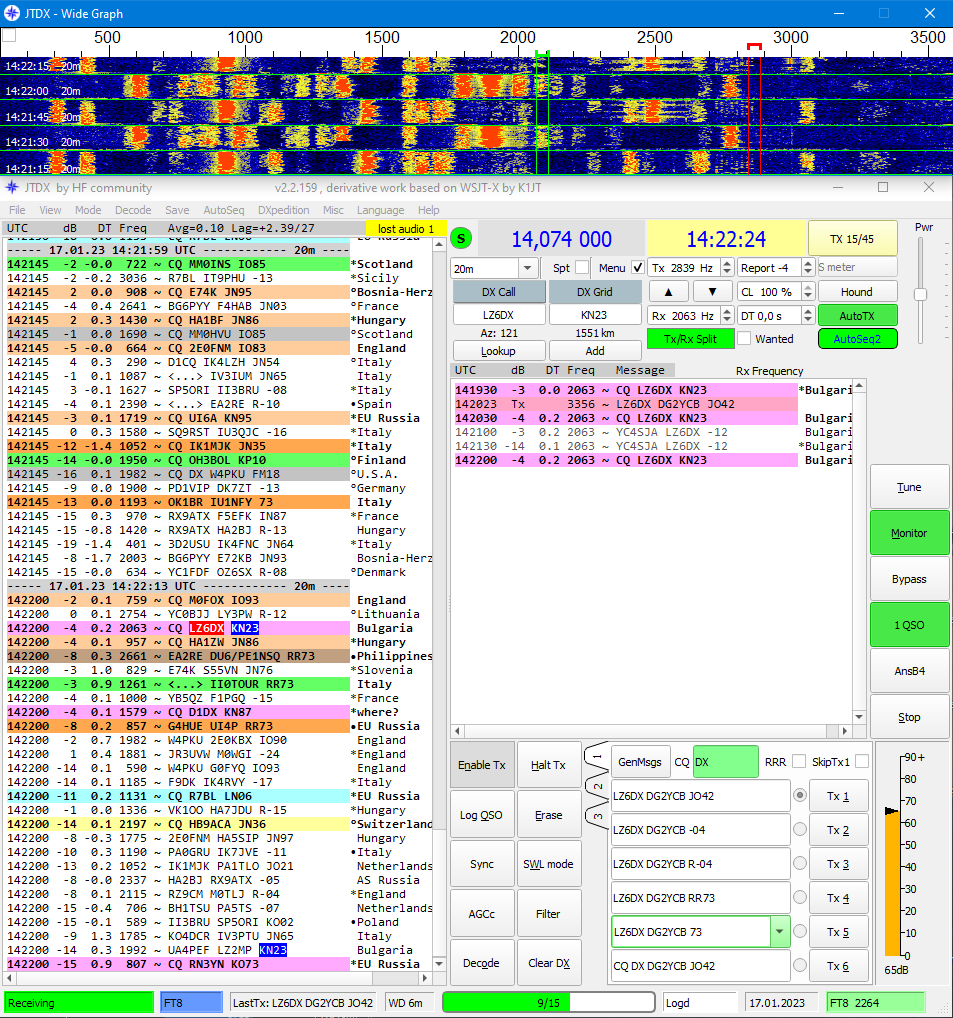Toggle the AutoTX button
The height and width of the screenshot is (1018, 953).
pyautogui.click(x=857, y=316)
